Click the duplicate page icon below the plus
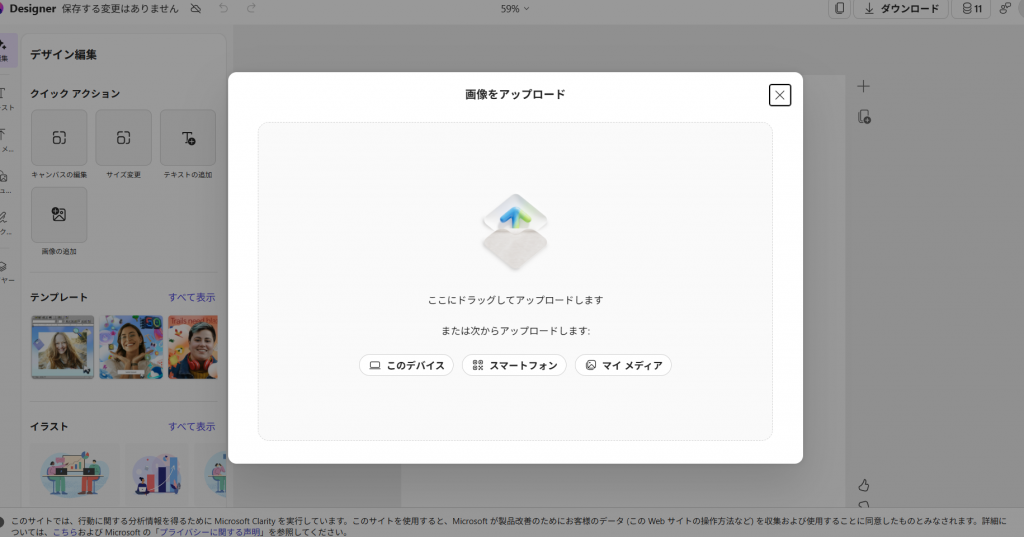 (x=864, y=117)
